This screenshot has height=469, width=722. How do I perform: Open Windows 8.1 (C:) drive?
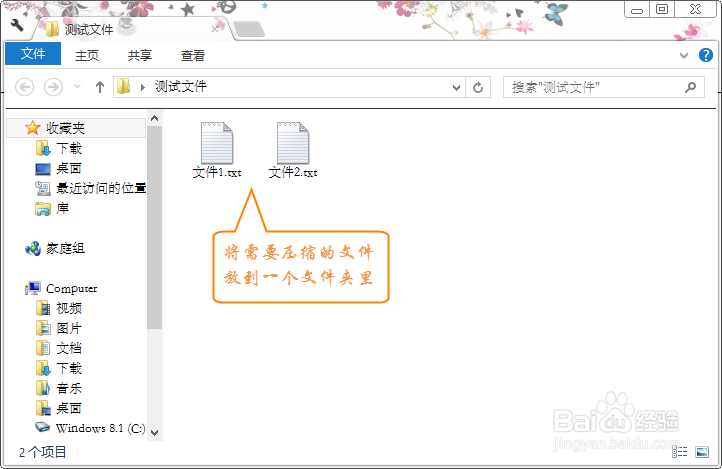coord(100,428)
